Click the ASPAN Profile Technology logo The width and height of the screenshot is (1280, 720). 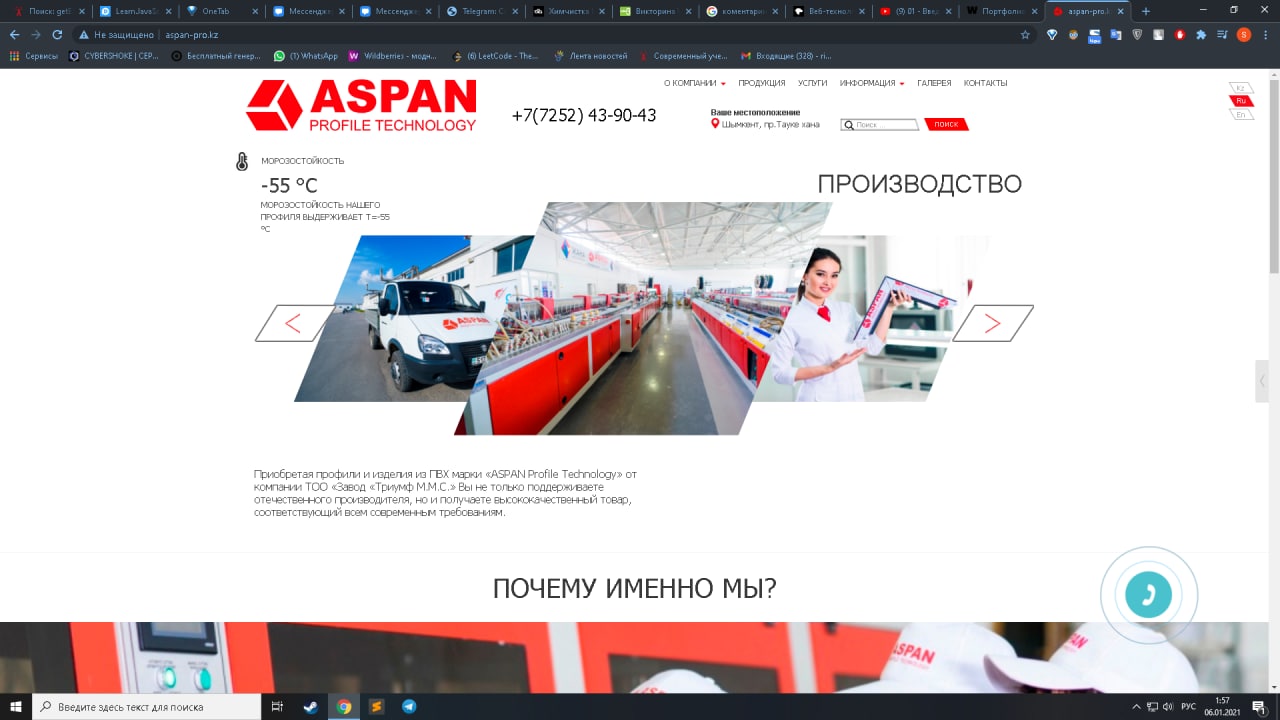tap(361, 106)
